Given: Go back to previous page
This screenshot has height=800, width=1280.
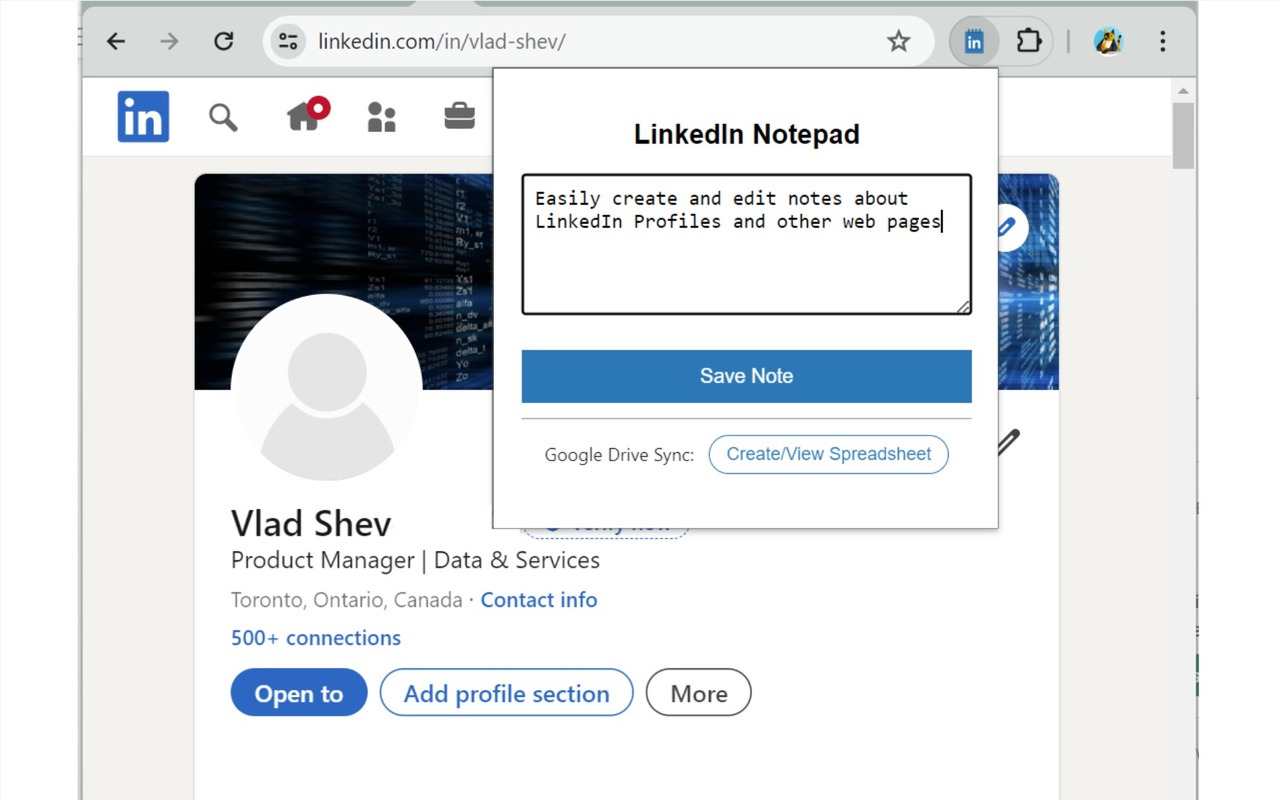Looking at the screenshot, I should coord(116,41).
